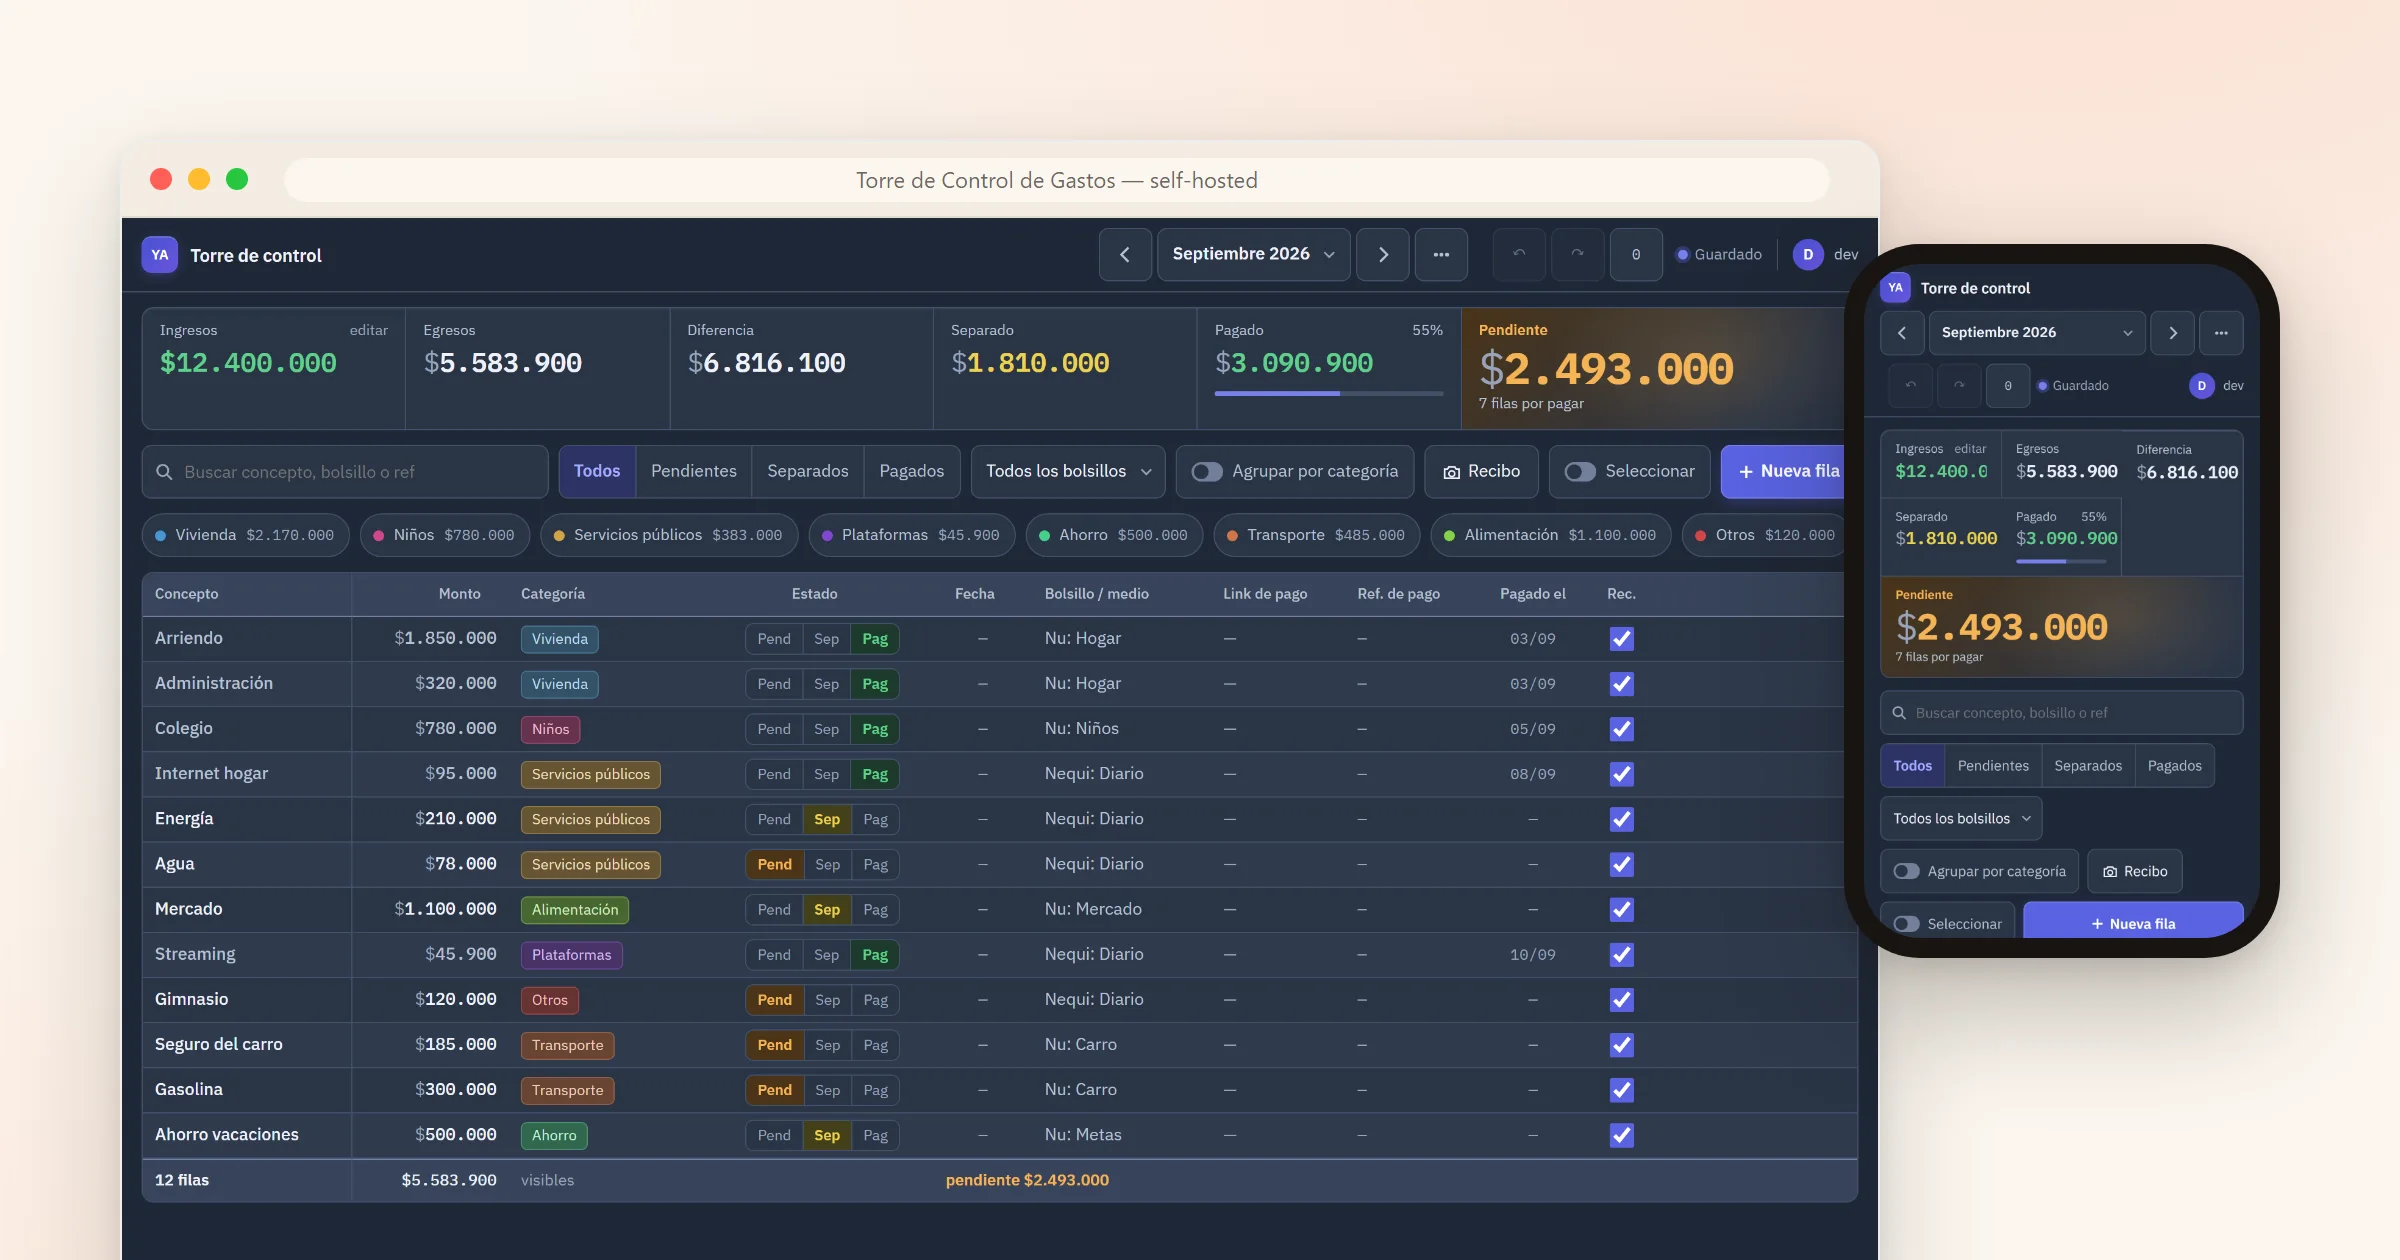The height and width of the screenshot is (1260, 2400).
Task: Click the search magnifier icon in desktop search
Action: point(164,472)
